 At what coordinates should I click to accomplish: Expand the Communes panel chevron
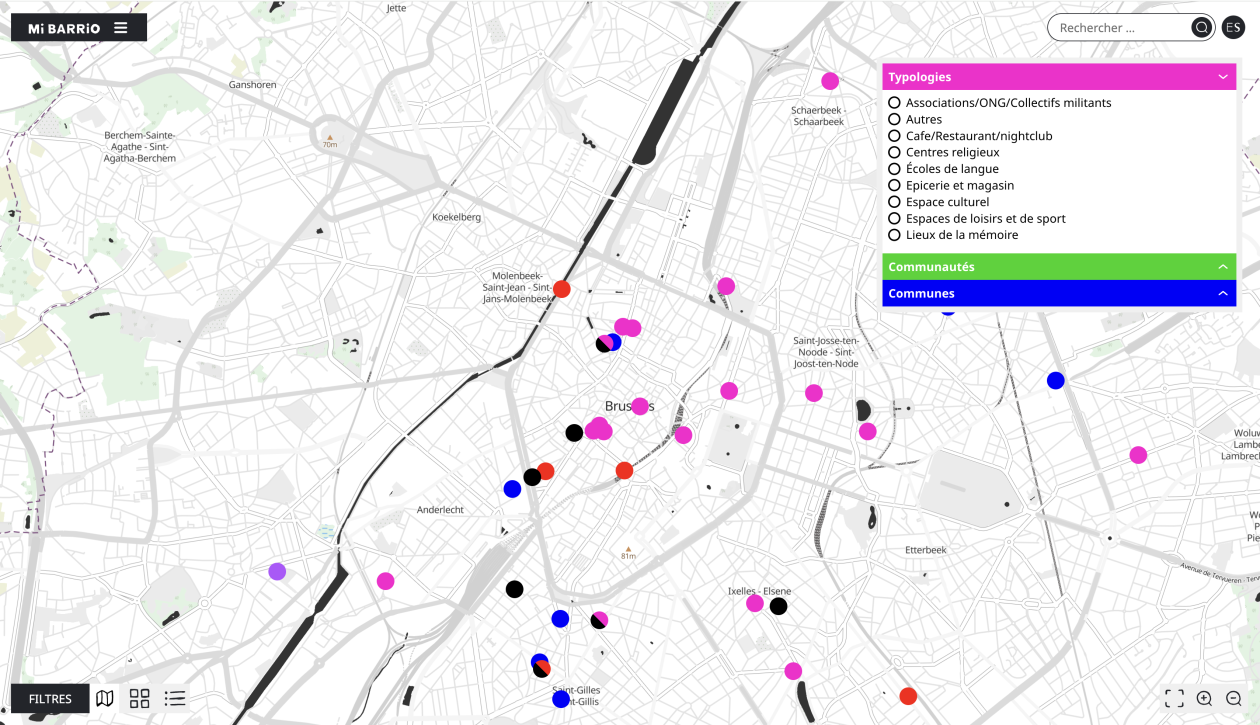tap(1222, 293)
